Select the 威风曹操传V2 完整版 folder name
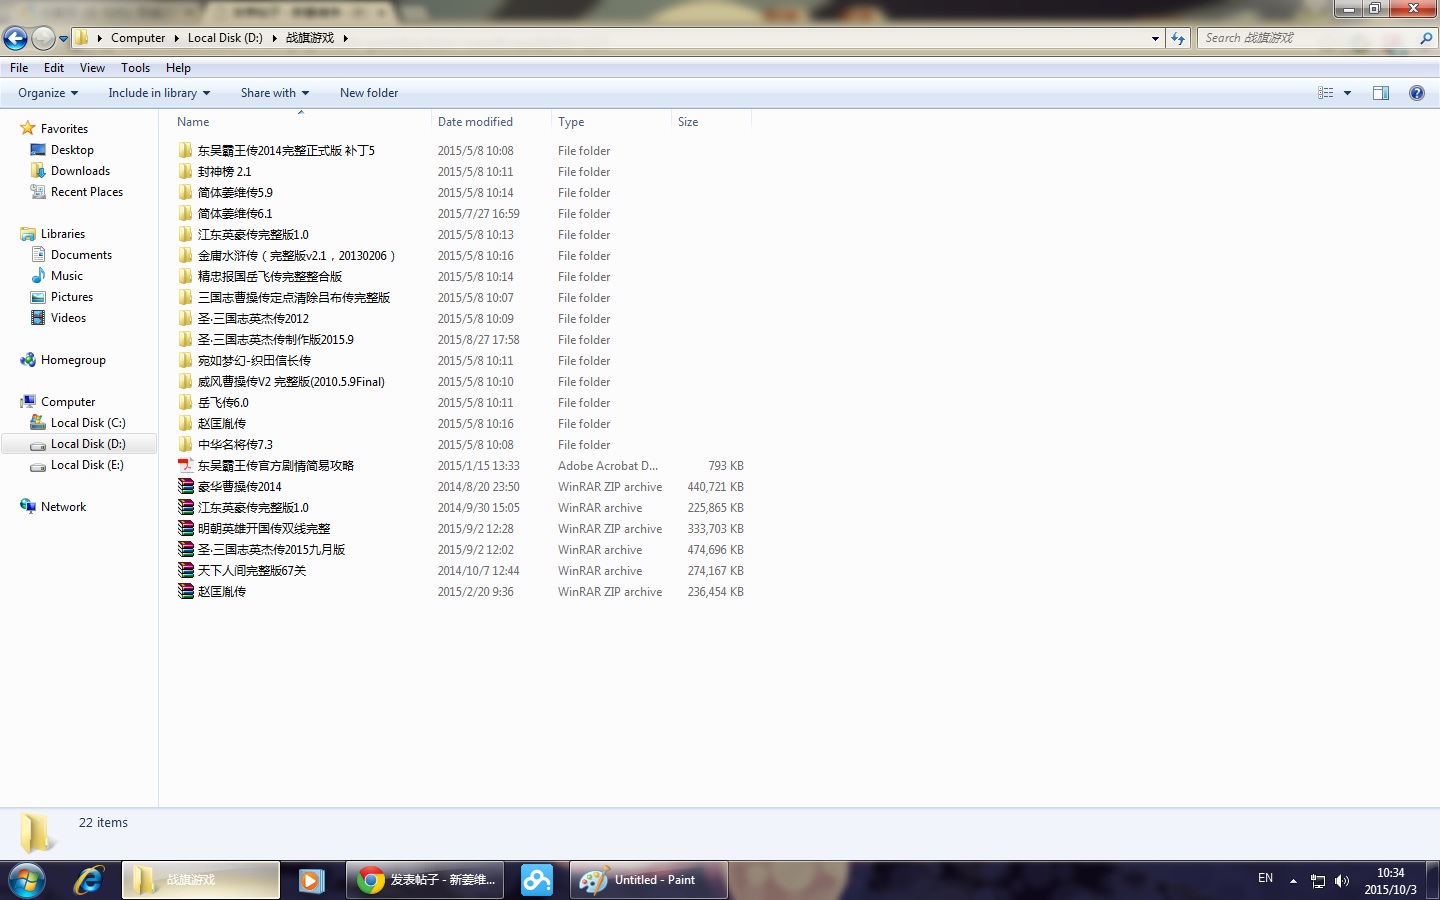The width and height of the screenshot is (1440, 900). click(x=291, y=382)
